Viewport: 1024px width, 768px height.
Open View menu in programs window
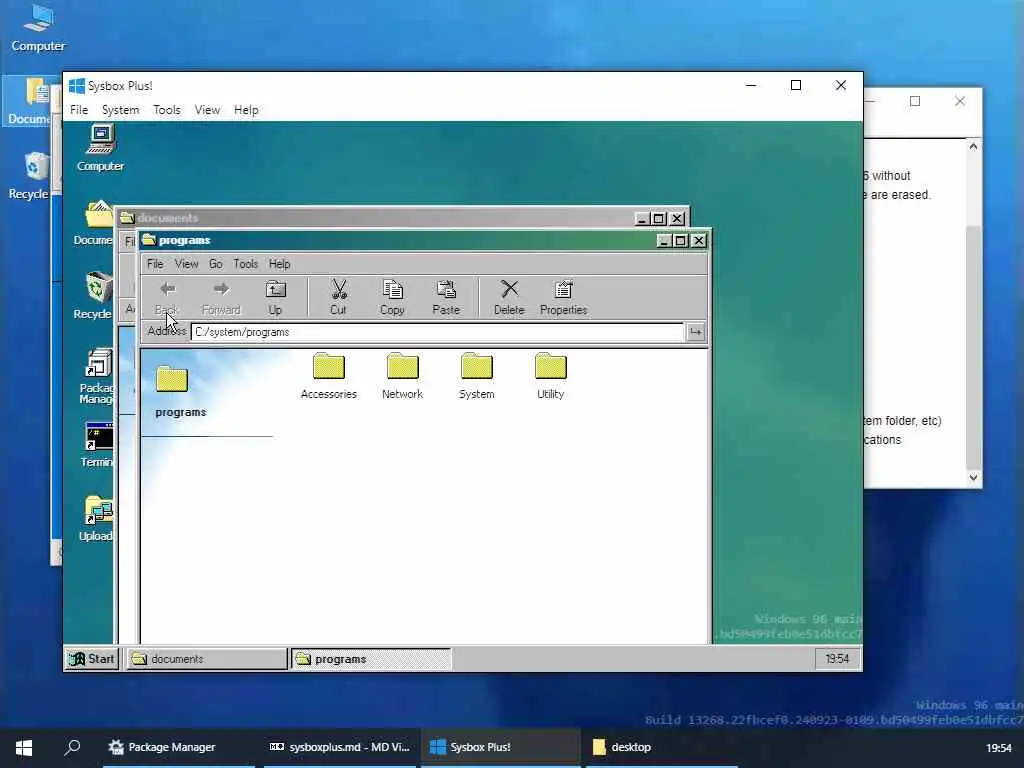tap(186, 264)
